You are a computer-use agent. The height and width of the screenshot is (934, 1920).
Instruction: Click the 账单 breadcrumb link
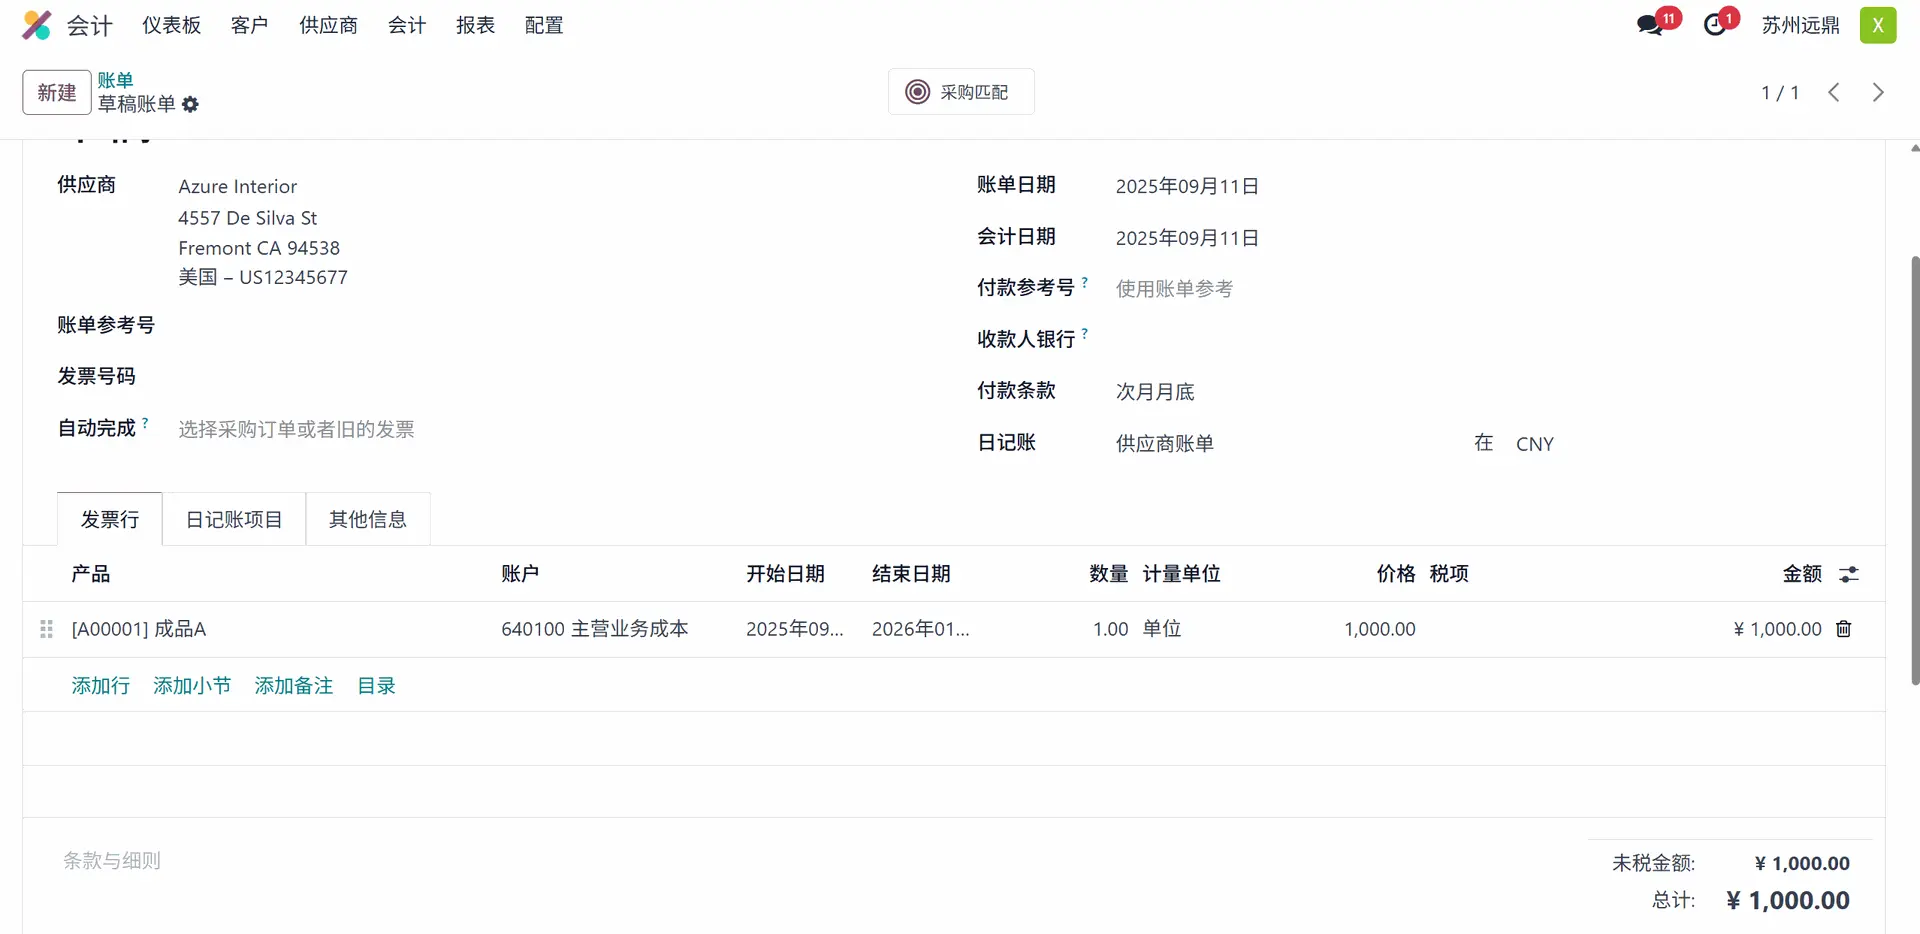click(115, 80)
